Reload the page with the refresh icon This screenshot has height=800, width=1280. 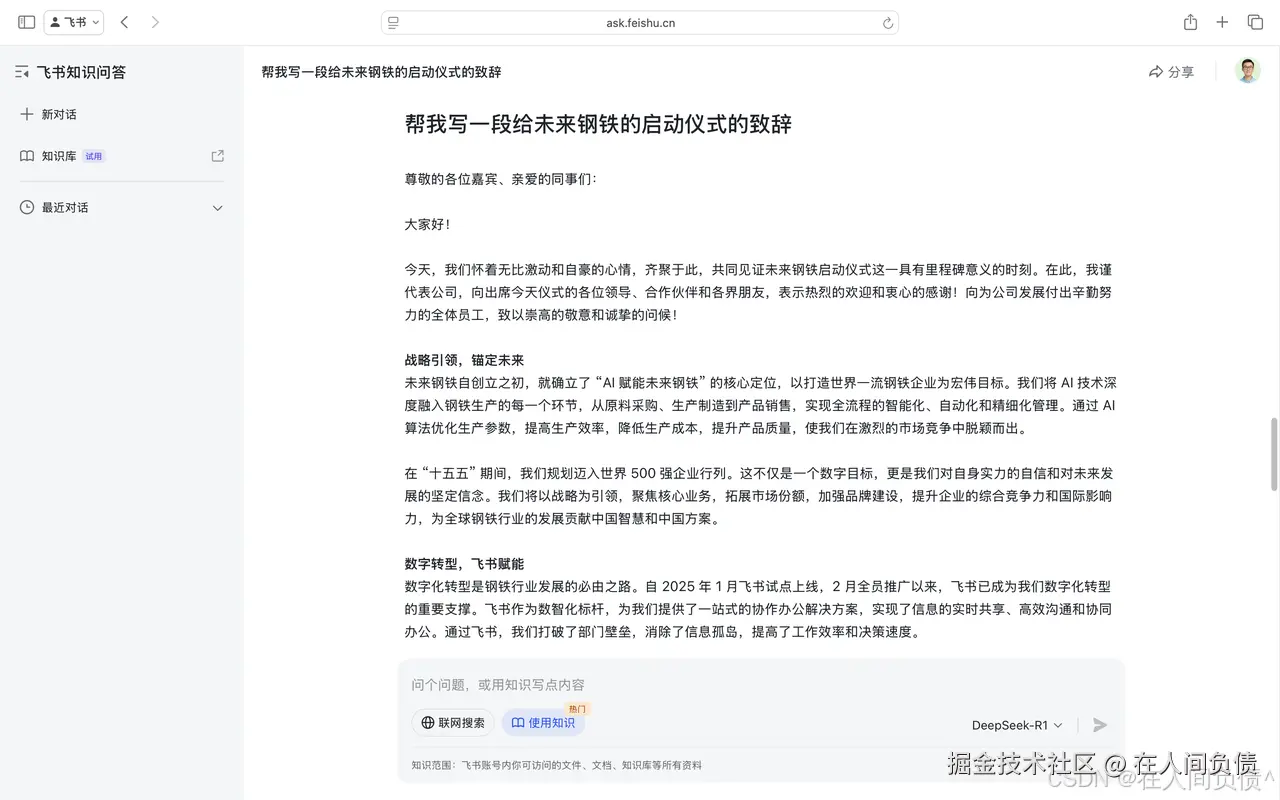point(887,21)
